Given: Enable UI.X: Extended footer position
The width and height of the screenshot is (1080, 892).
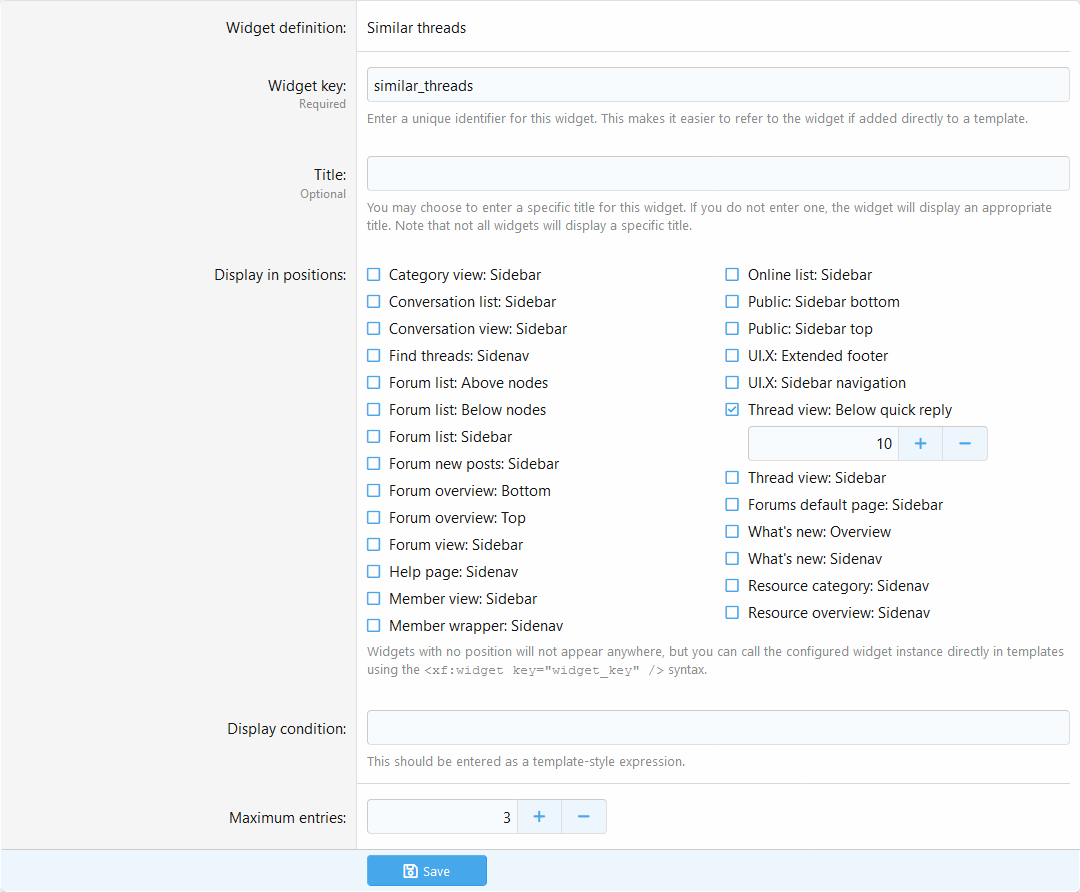Looking at the screenshot, I should tap(732, 356).
